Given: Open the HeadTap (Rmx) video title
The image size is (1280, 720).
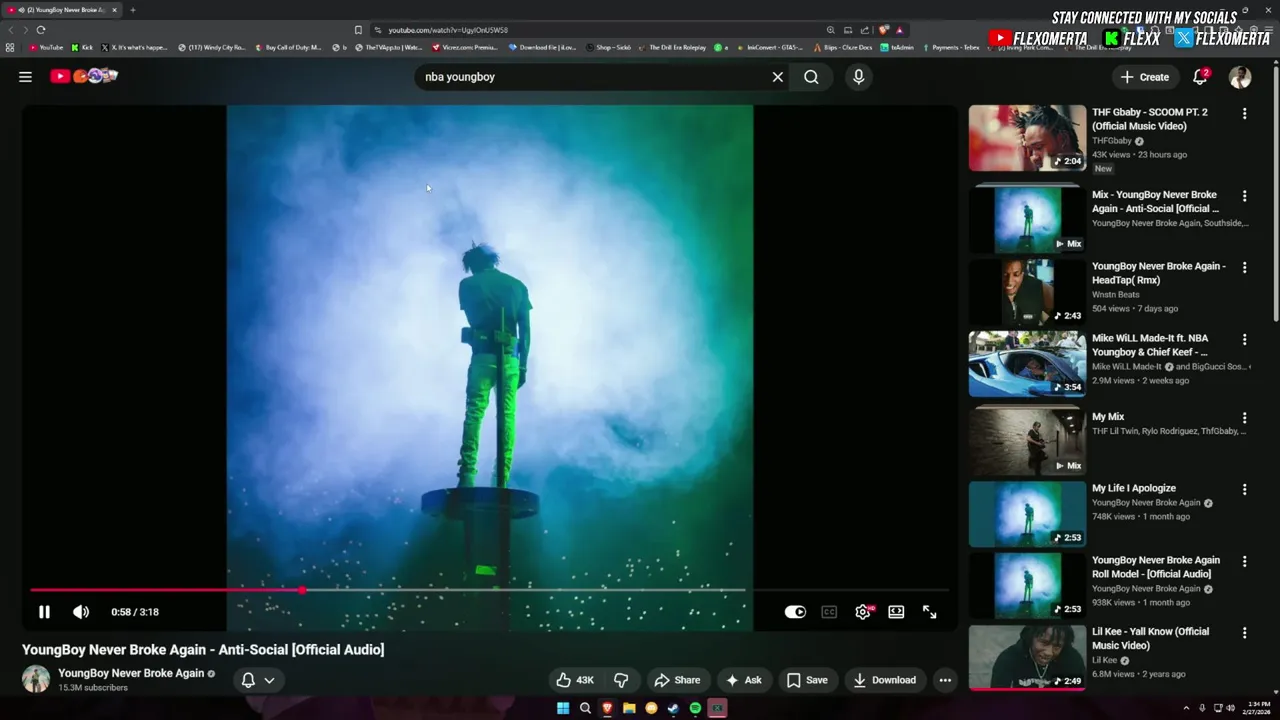Looking at the screenshot, I should pyautogui.click(x=1158, y=273).
